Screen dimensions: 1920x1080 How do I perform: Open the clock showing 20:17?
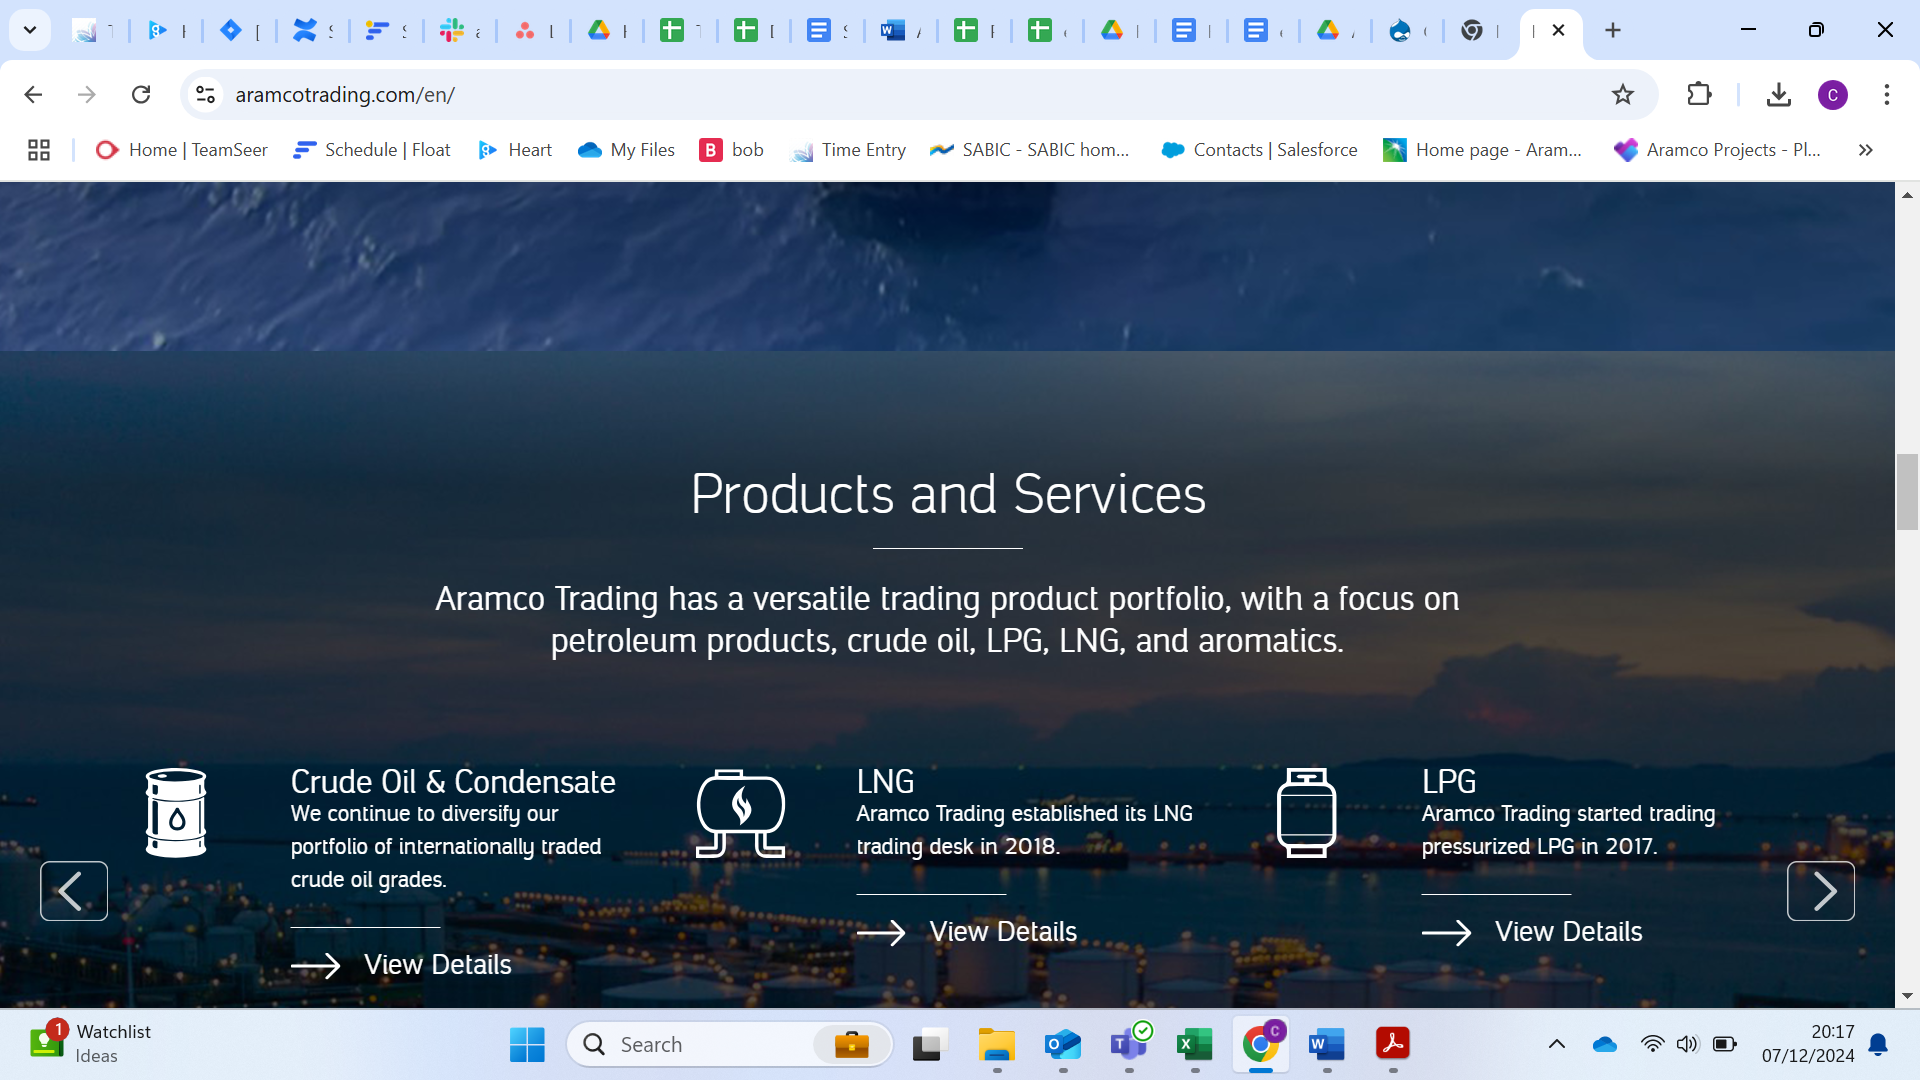[1808, 1044]
